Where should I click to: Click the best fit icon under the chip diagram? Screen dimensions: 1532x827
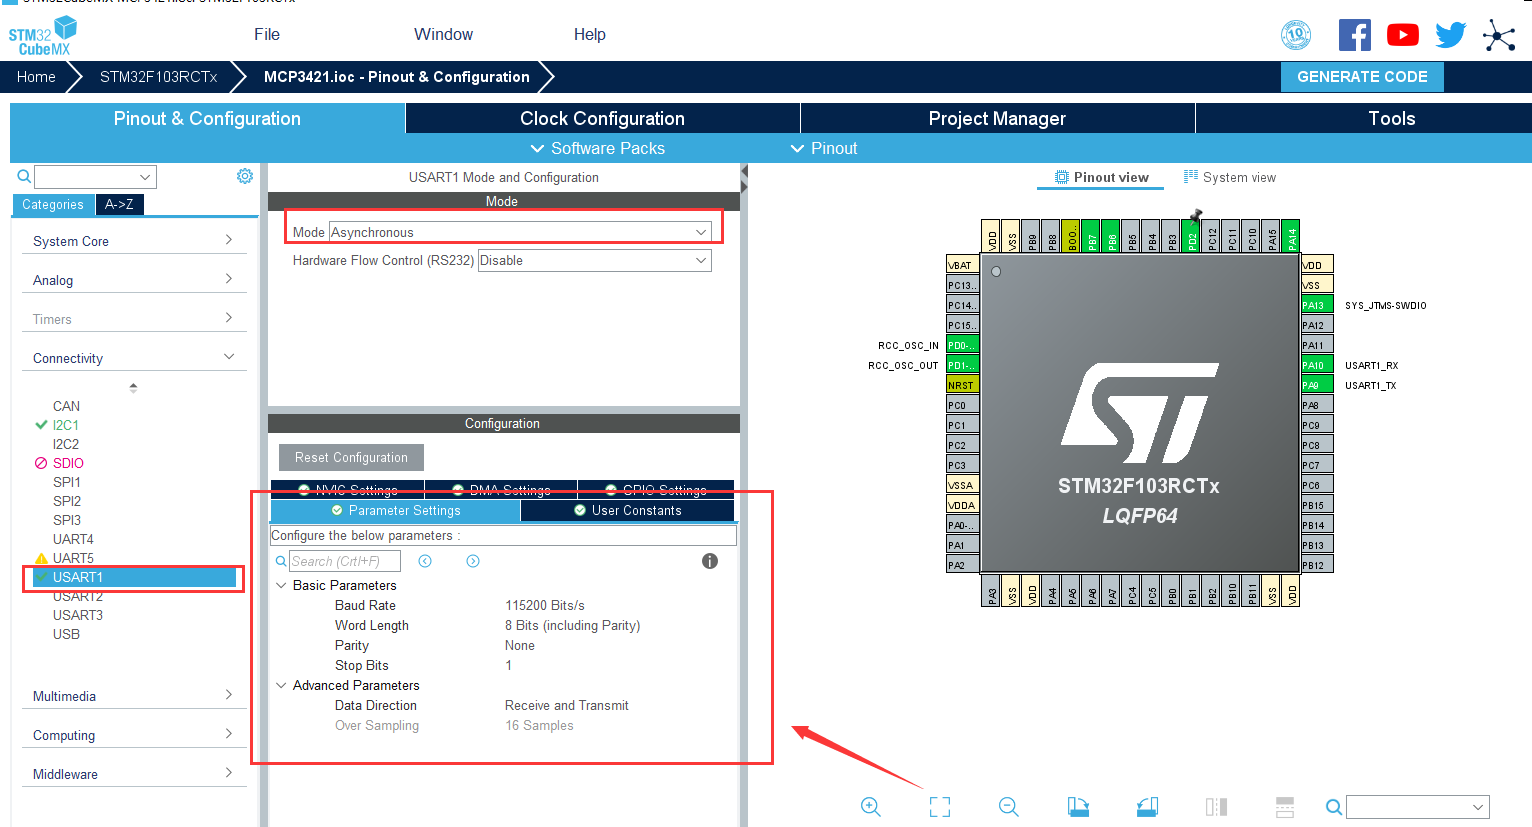coord(939,807)
